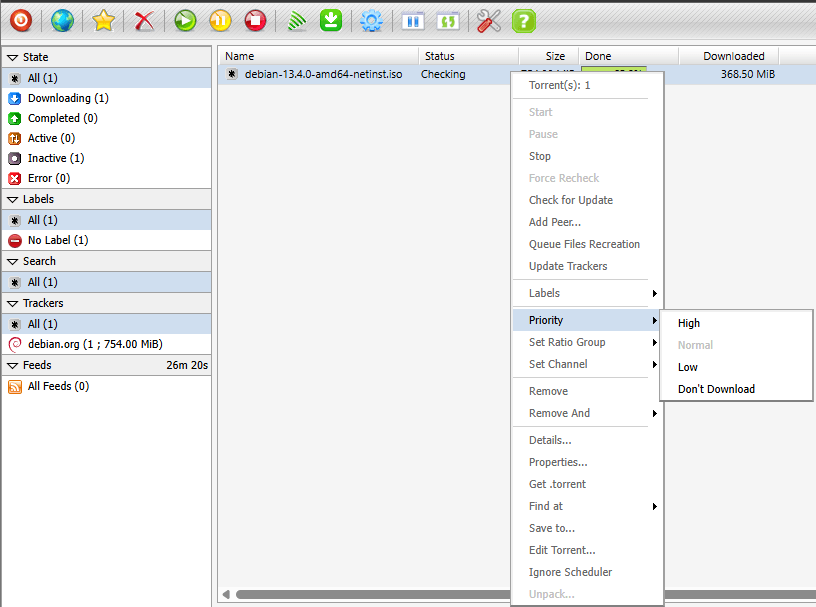The height and width of the screenshot is (607, 816).
Task: Click the red X remove toolbar icon
Action: pyautogui.click(x=144, y=21)
